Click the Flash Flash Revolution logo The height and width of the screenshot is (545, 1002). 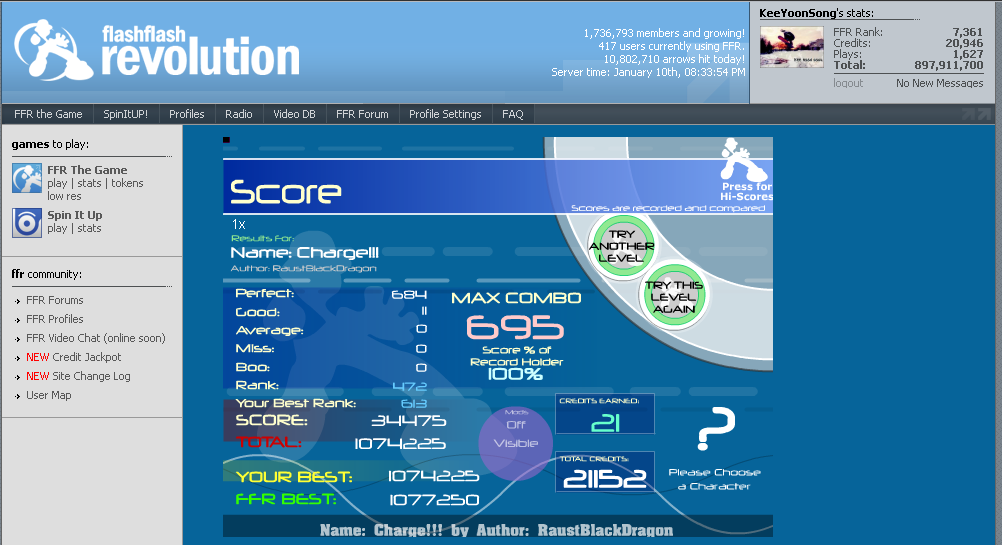157,51
